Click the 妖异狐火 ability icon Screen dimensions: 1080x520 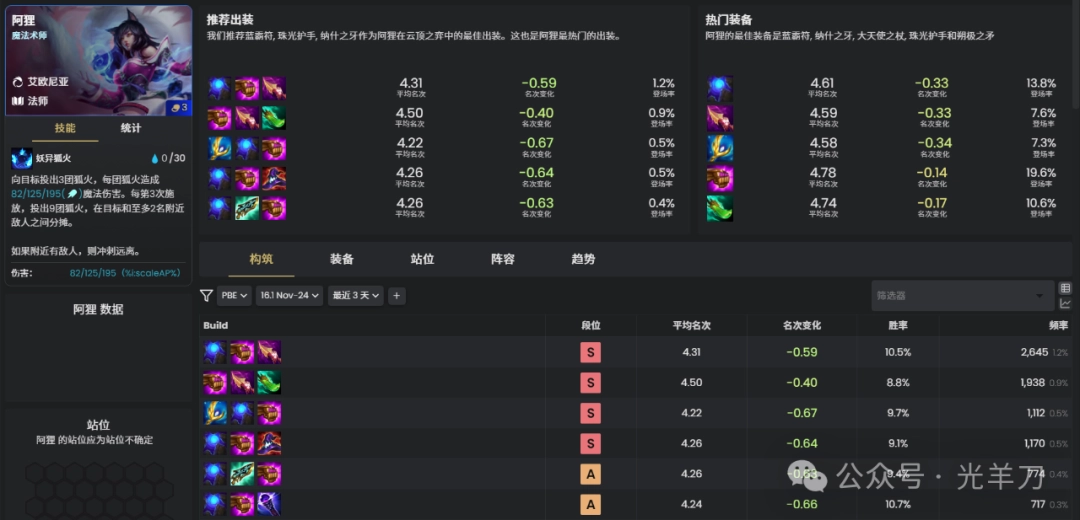coord(22,158)
